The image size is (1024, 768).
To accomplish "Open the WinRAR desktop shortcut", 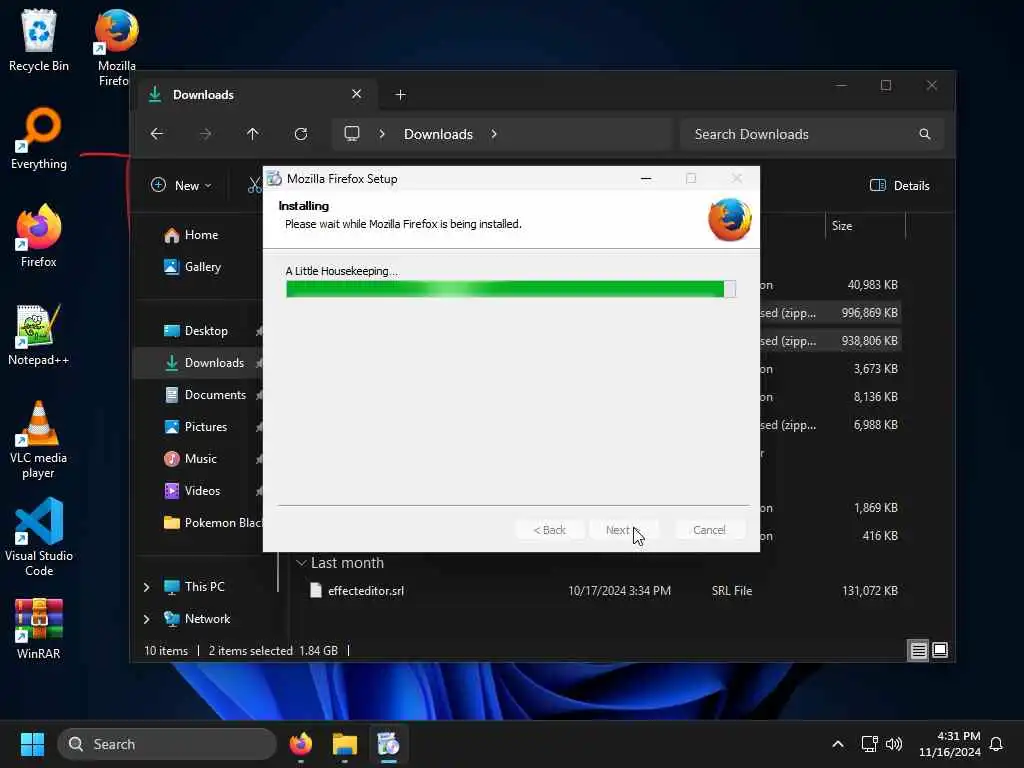I will pyautogui.click(x=39, y=628).
